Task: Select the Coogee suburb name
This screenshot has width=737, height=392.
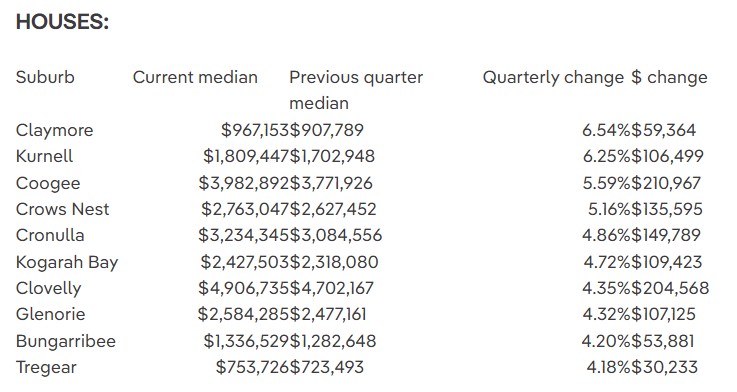Action: point(48,183)
